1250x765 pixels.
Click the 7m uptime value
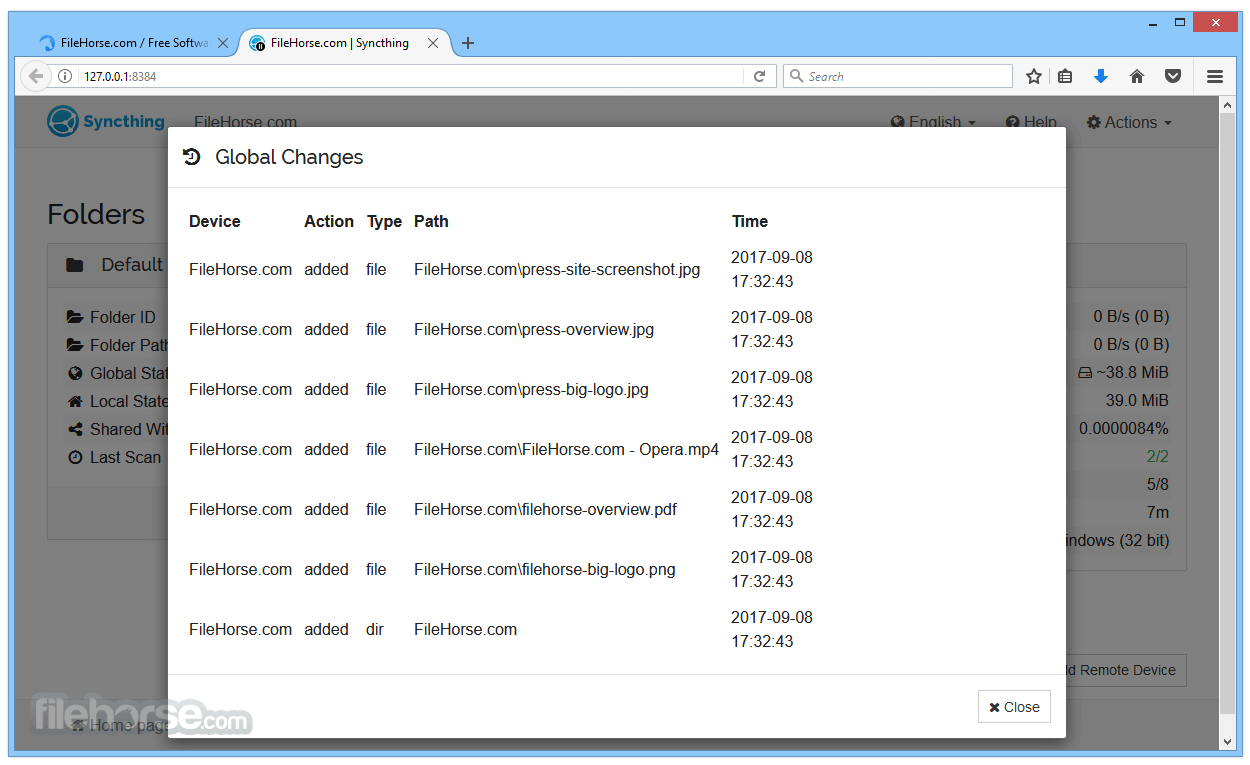point(1158,512)
